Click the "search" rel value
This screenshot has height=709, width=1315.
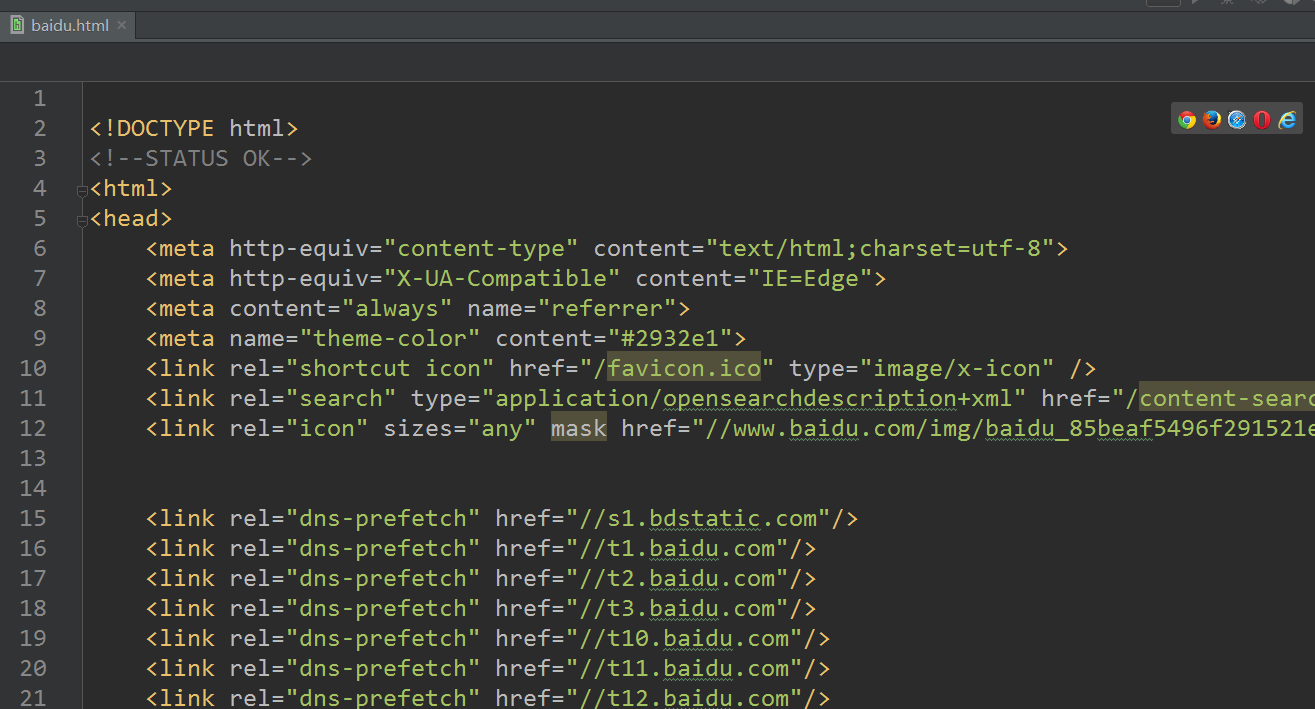point(342,398)
